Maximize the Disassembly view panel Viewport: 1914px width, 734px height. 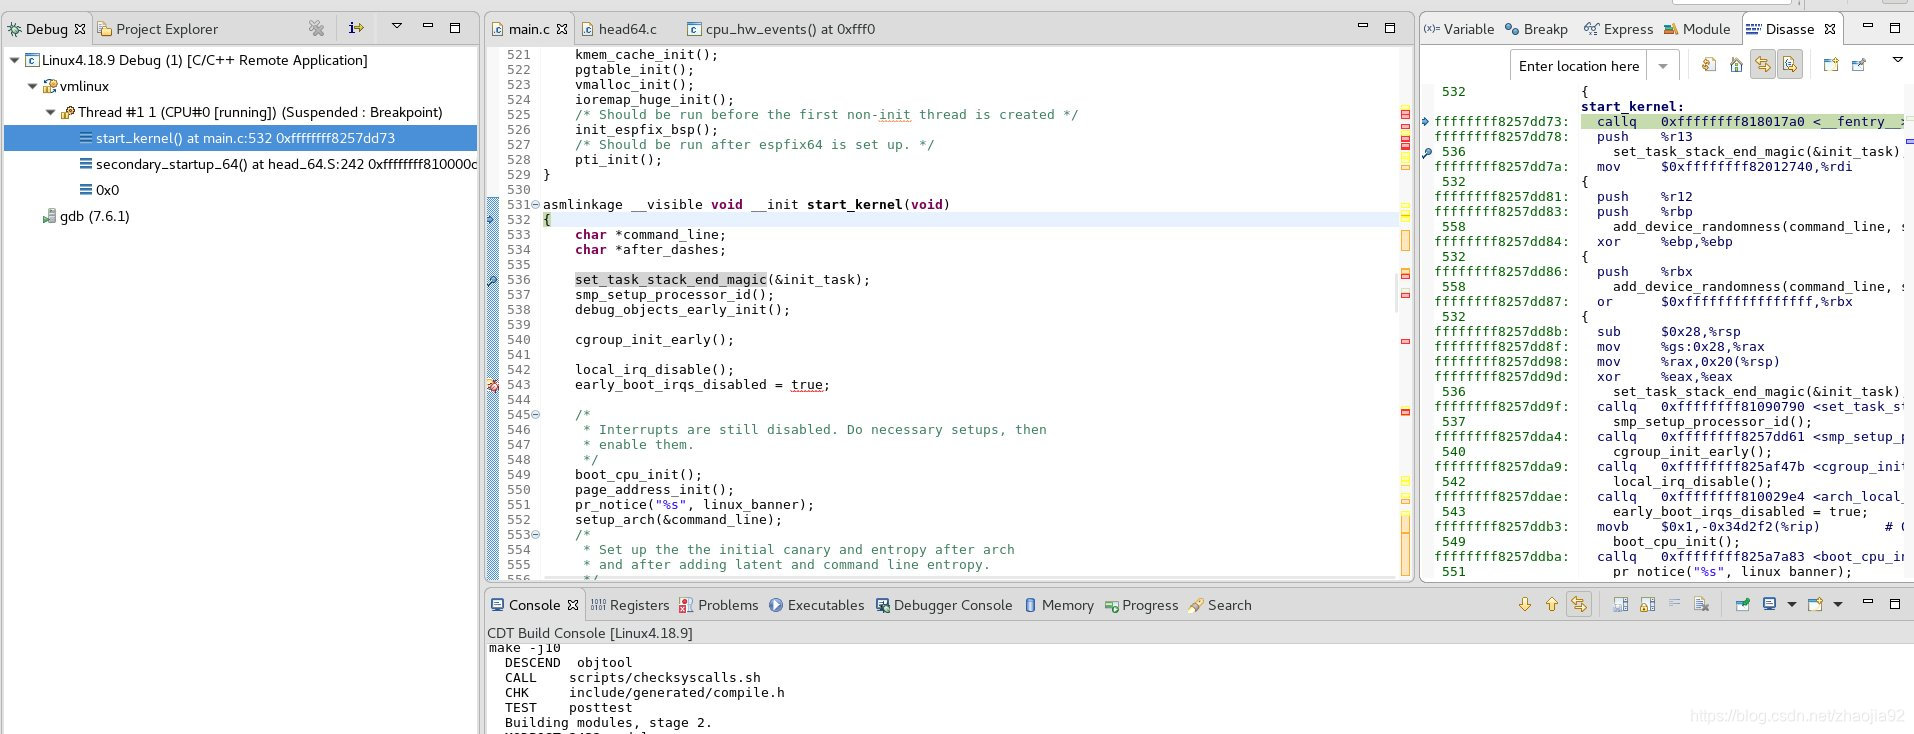(x=1895, y=28)
